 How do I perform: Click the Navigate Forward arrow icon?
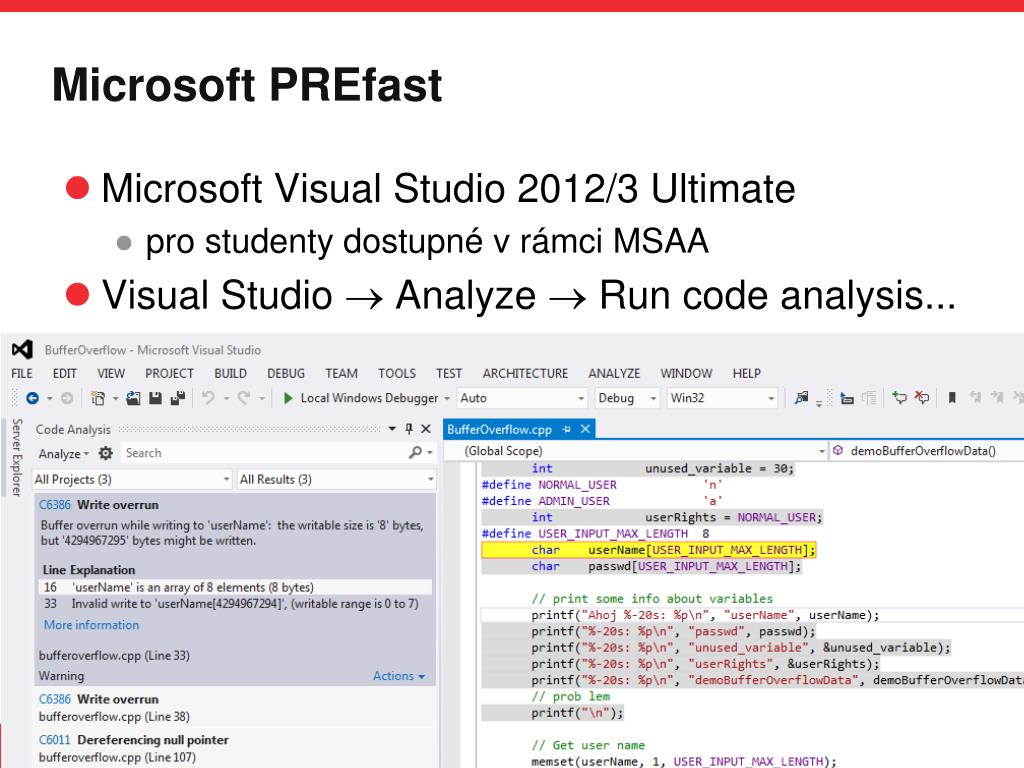67,398
